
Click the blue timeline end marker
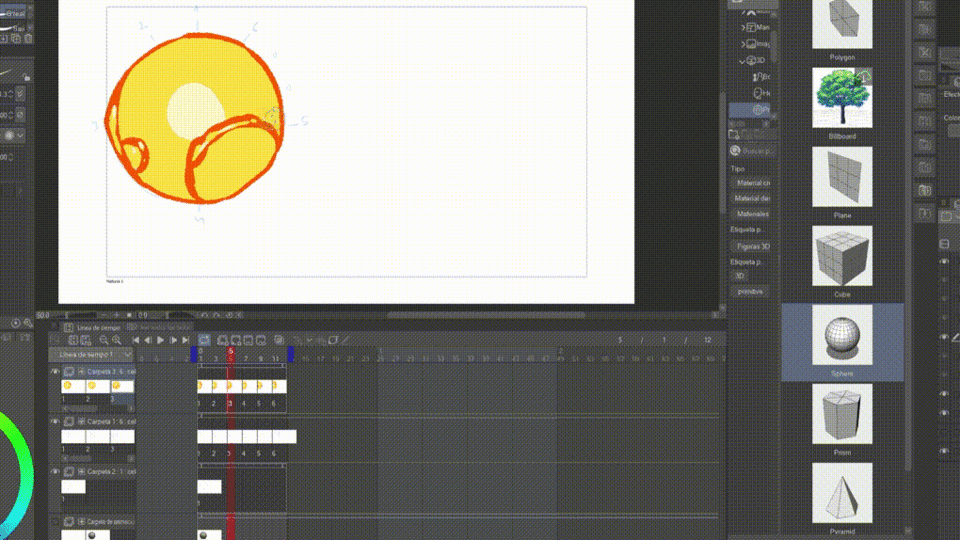(x=290, y=354)
